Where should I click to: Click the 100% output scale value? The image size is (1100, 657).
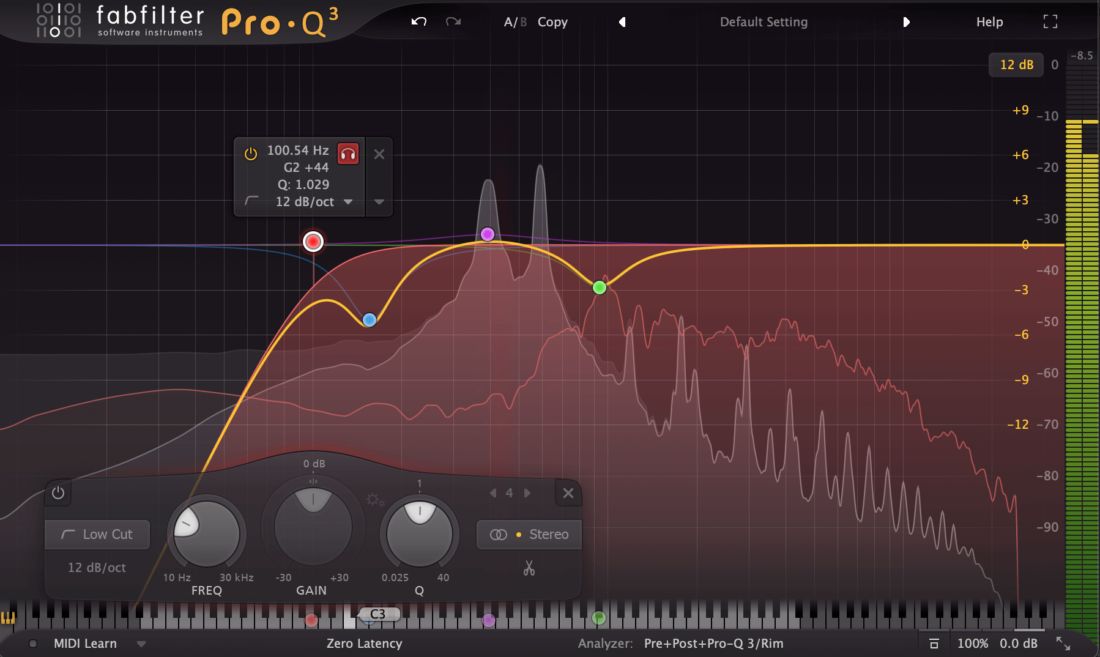(972, 643)
